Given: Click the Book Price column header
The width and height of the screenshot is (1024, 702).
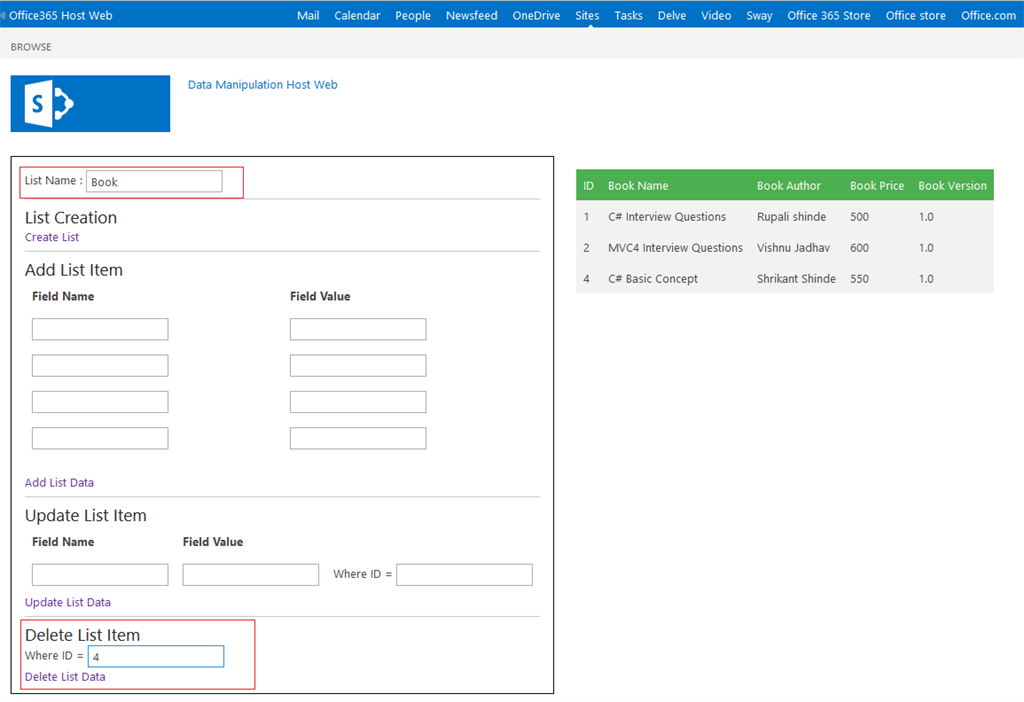Looking at the screenshot, I should (876, 185).
